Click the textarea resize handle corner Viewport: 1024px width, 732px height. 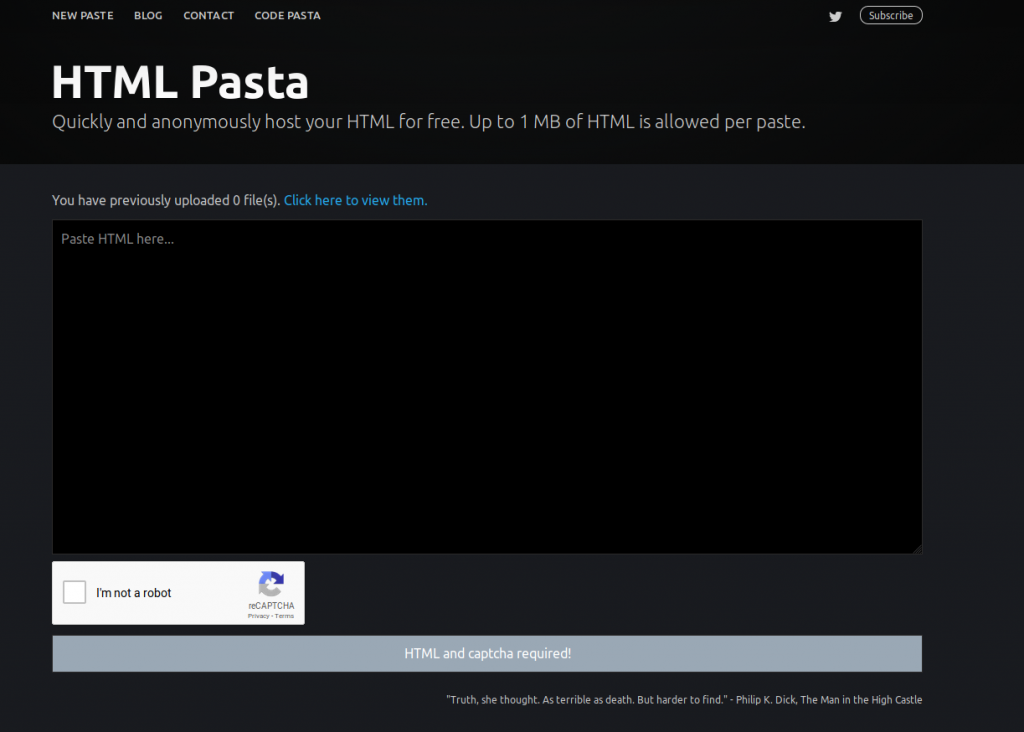(918, 549)
